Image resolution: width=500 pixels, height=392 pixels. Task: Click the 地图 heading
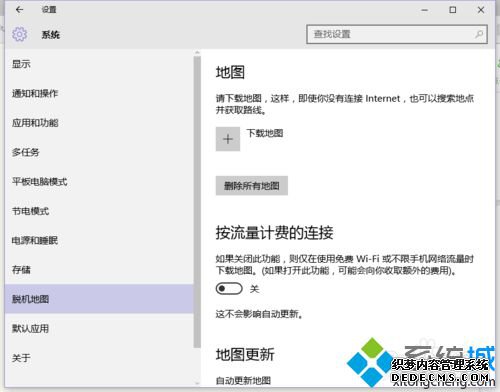(230, 72)
